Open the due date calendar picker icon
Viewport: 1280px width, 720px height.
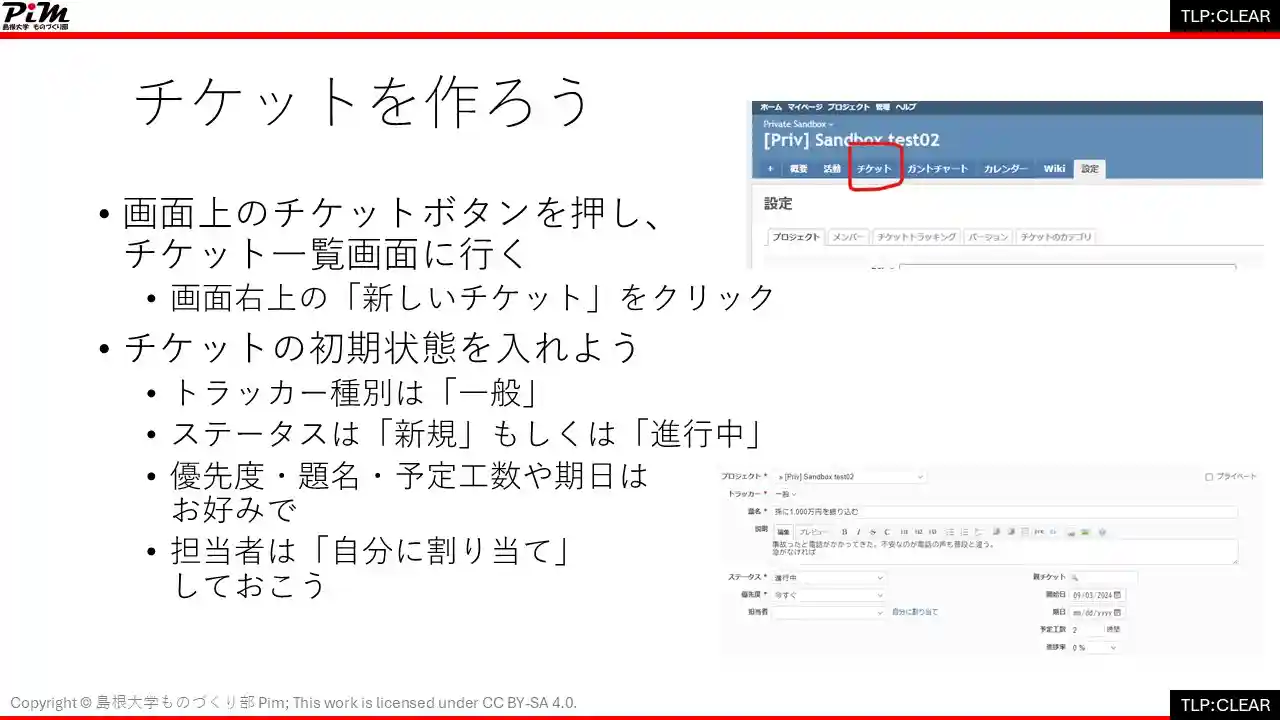[x=1118, y=612]
